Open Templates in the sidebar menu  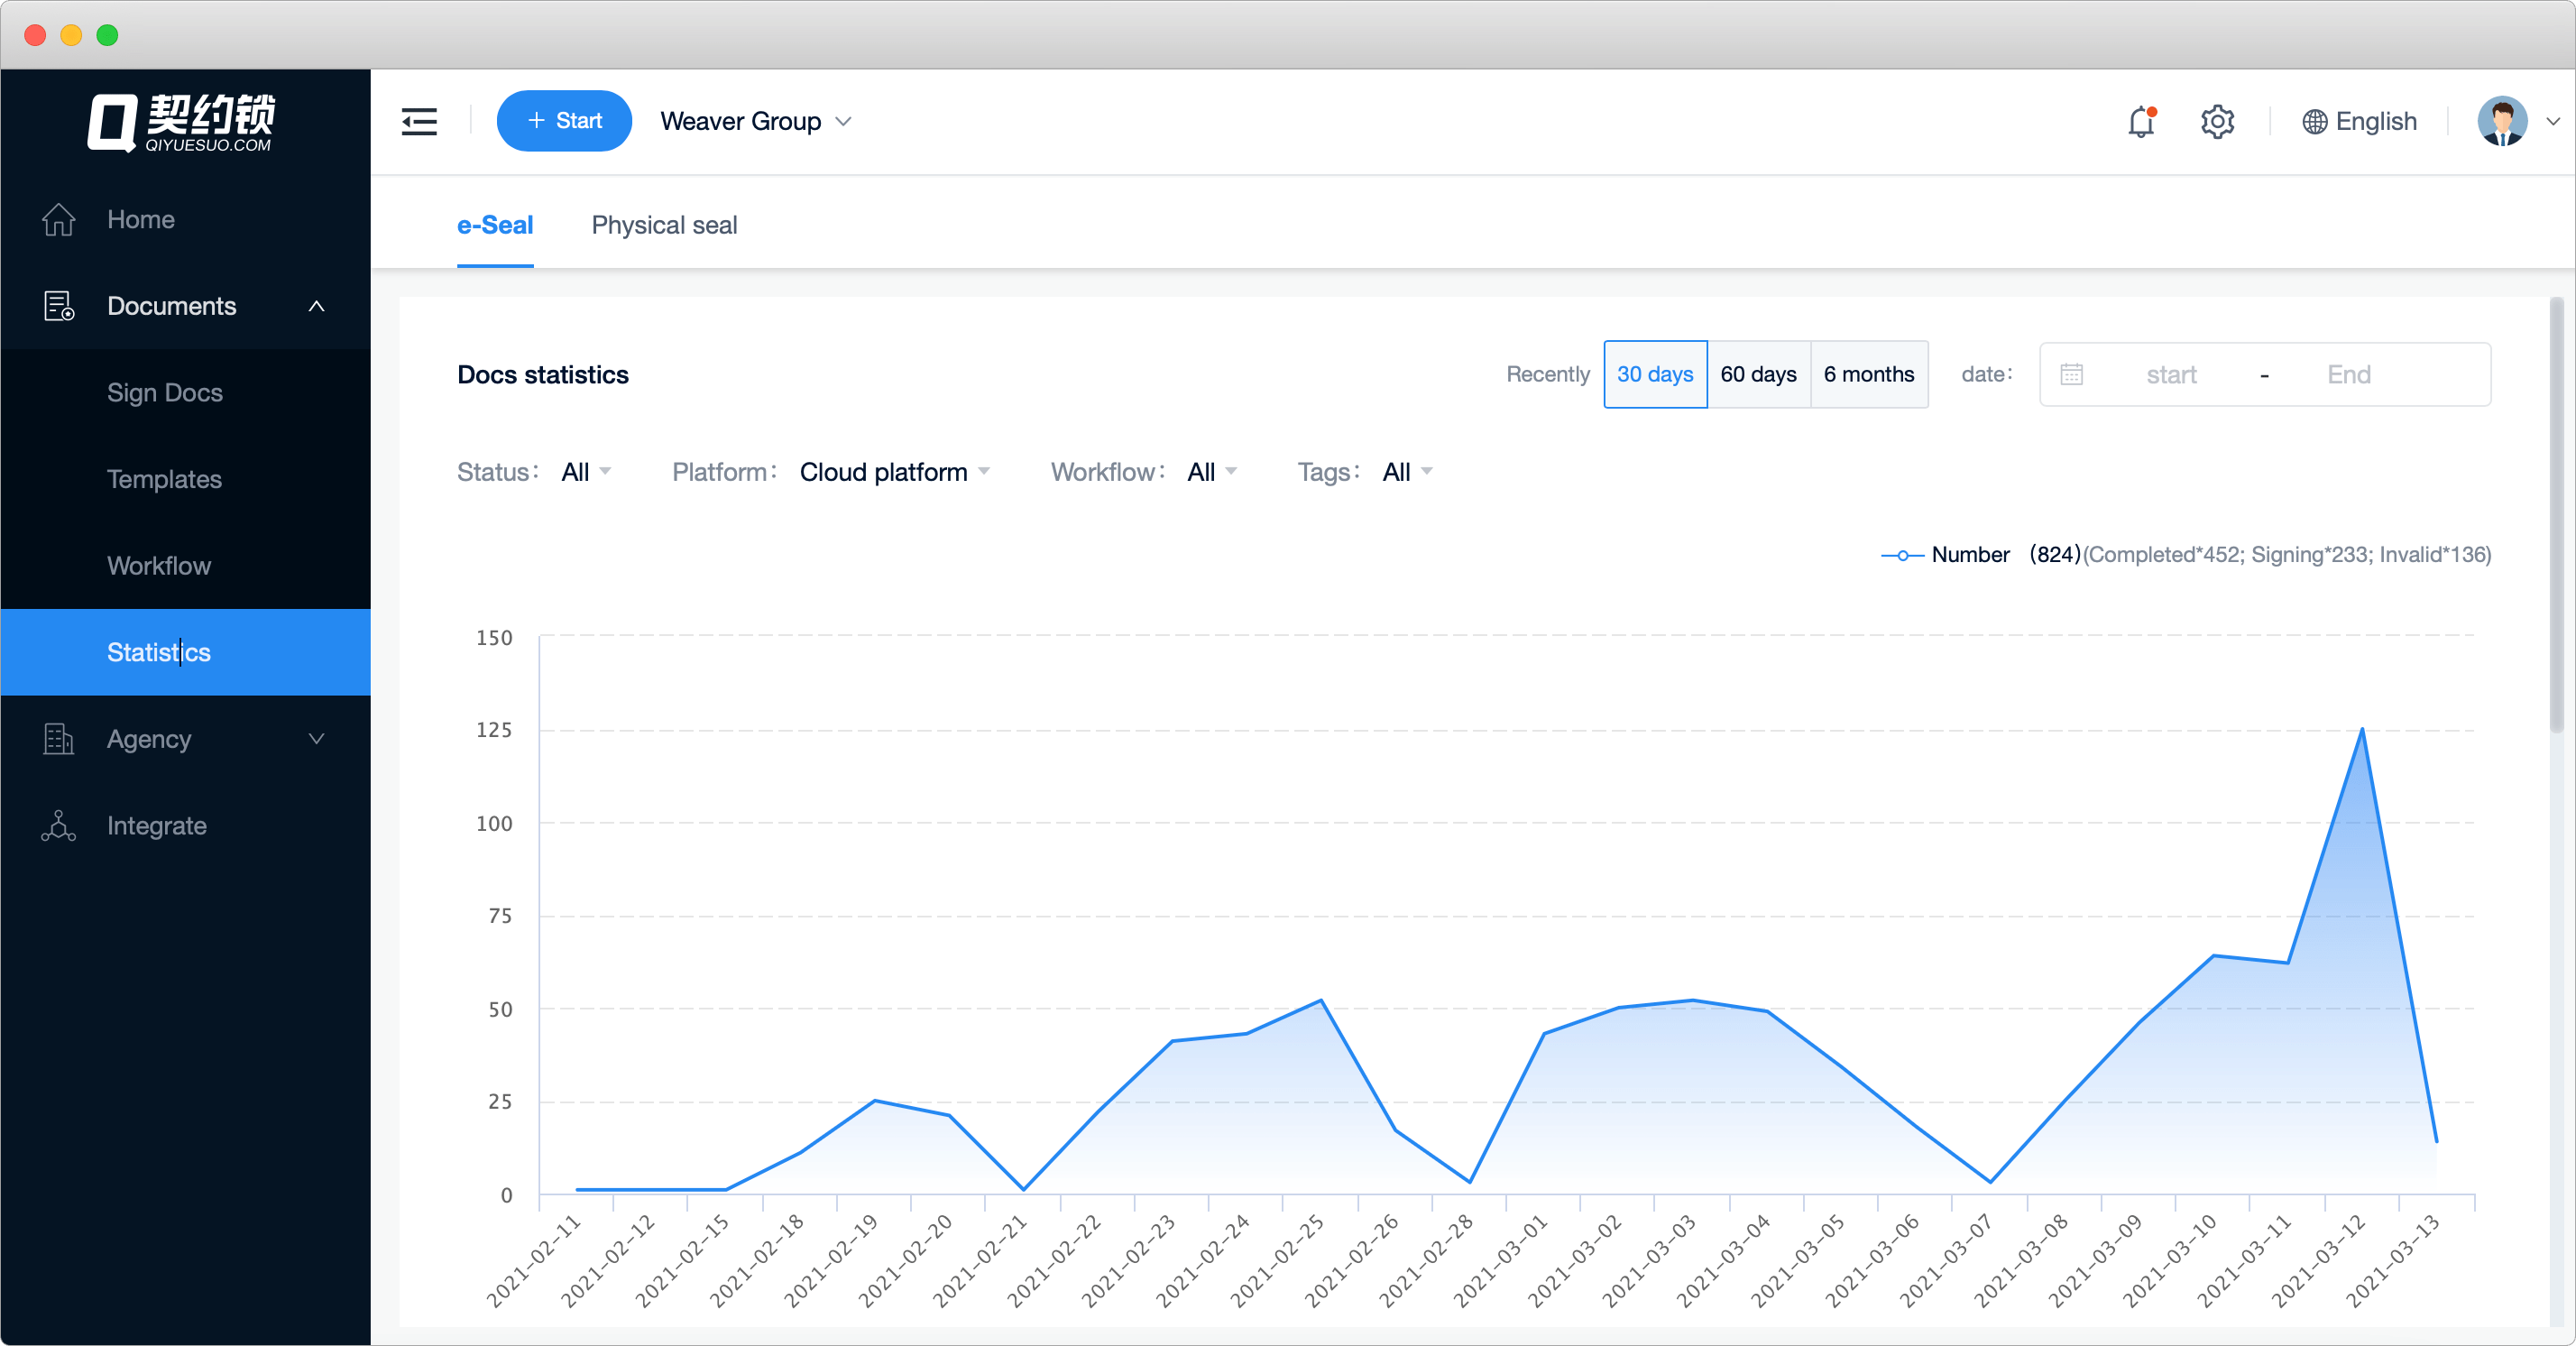[x=164, y=479]
